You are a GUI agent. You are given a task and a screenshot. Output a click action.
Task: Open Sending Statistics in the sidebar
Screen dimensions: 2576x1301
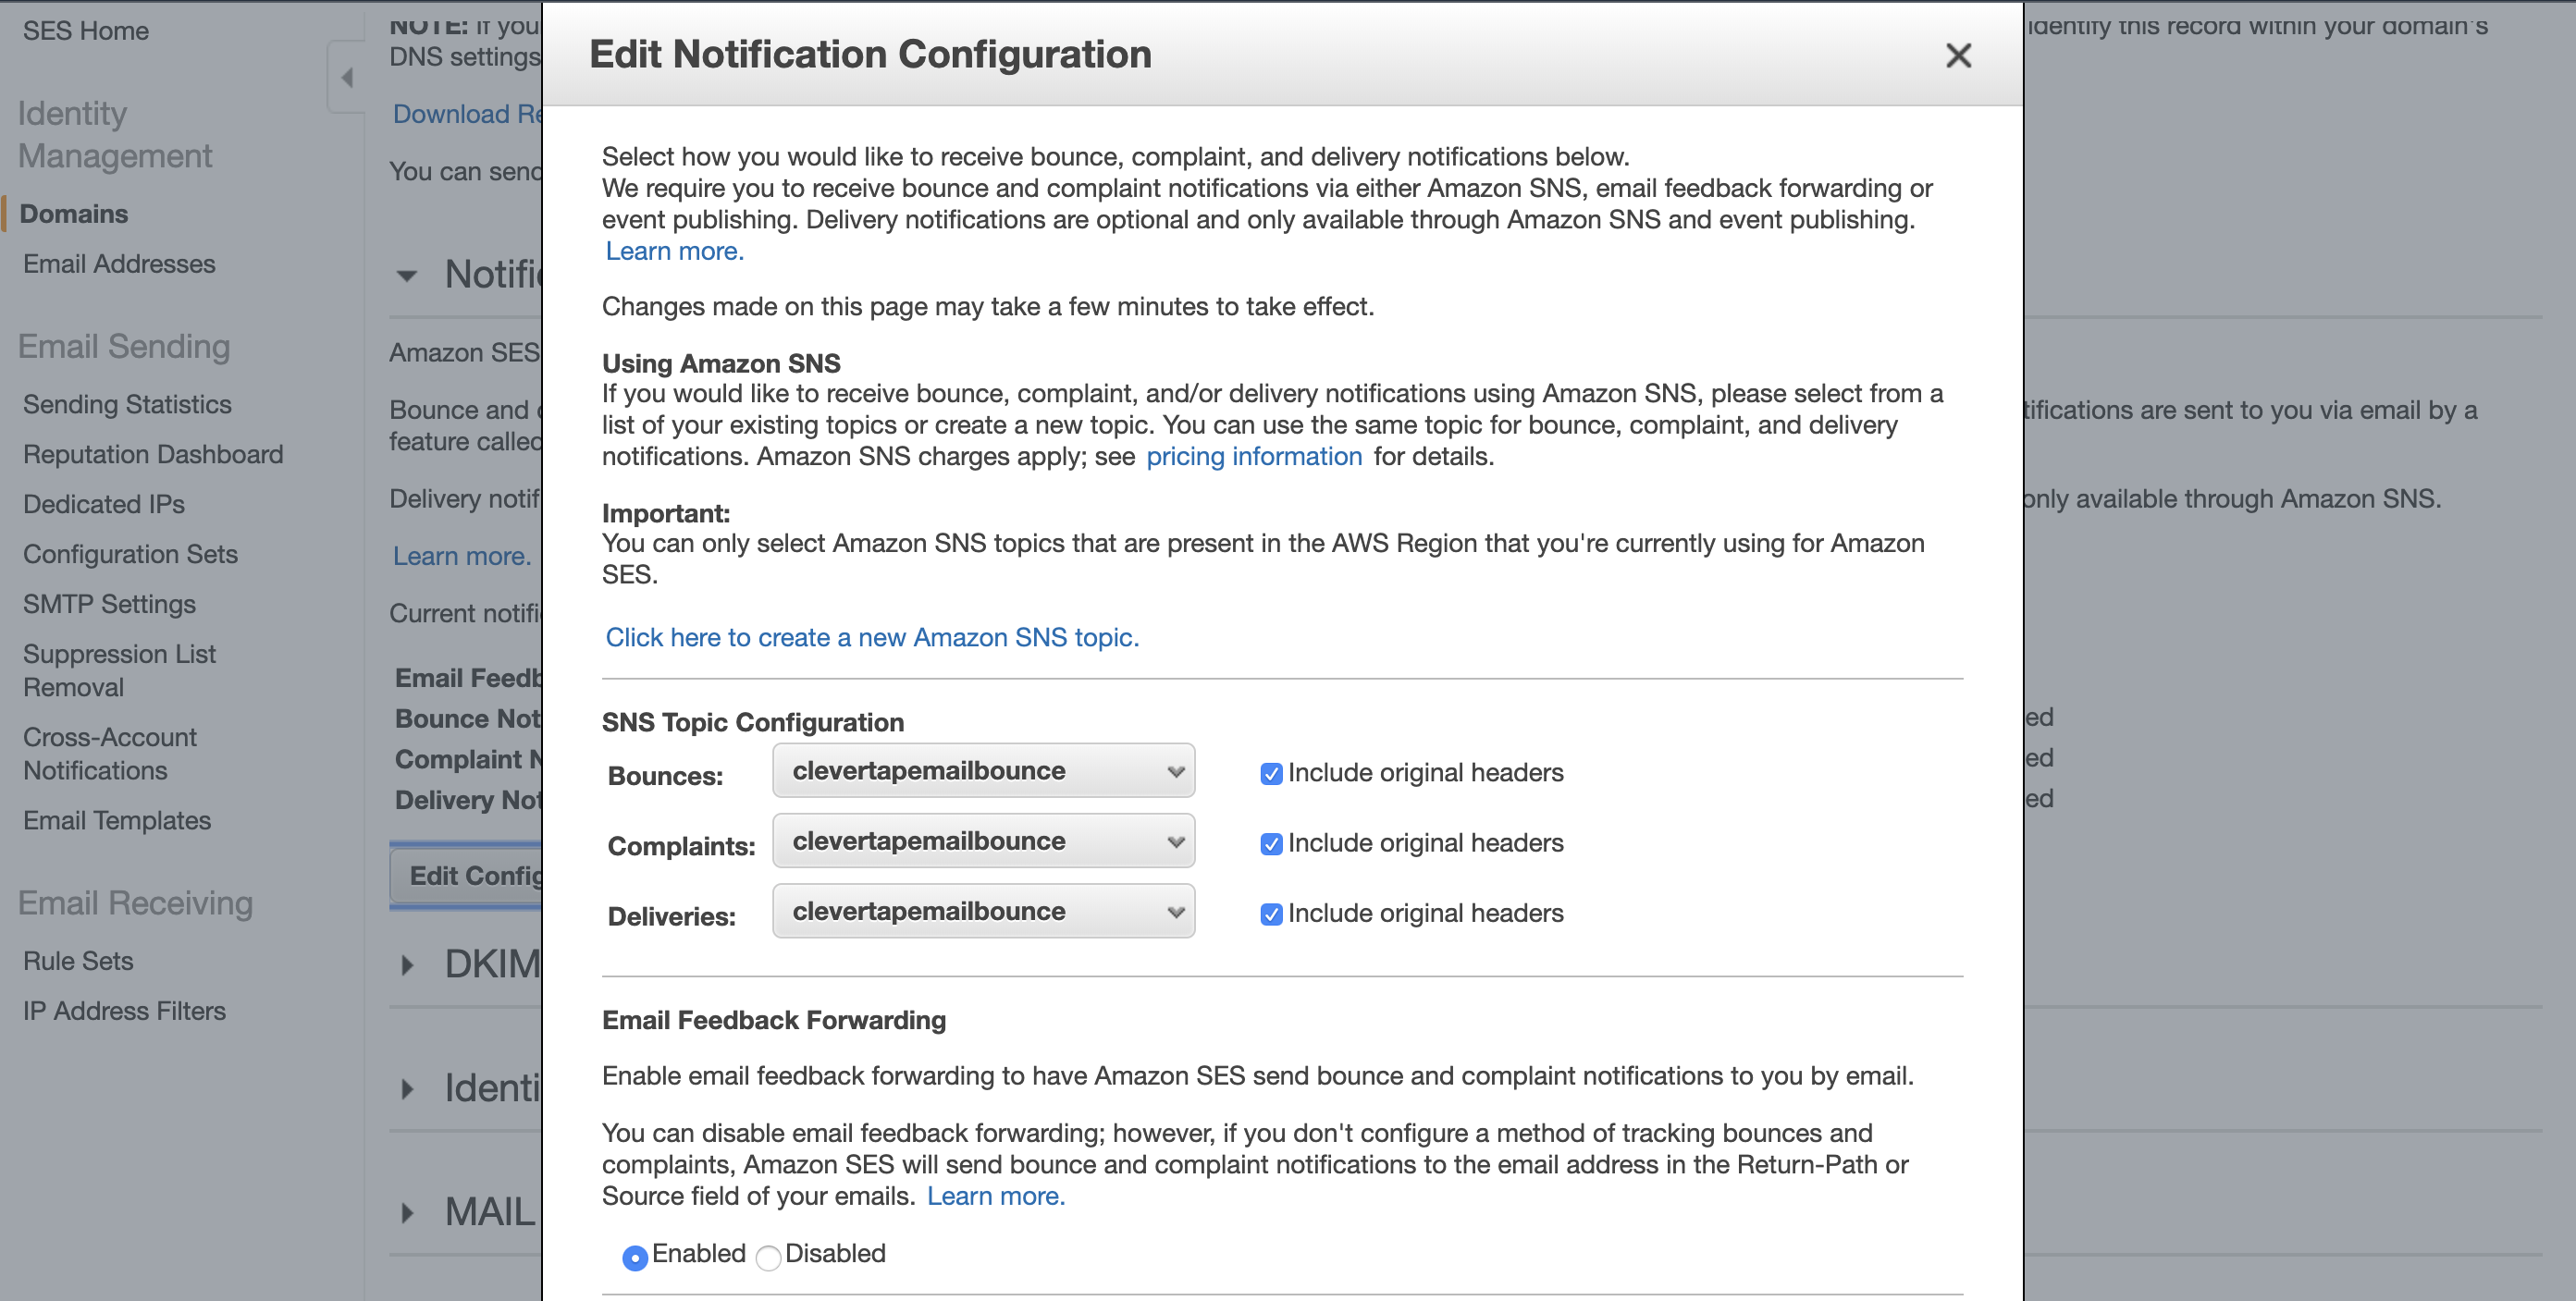coord(127,404)
